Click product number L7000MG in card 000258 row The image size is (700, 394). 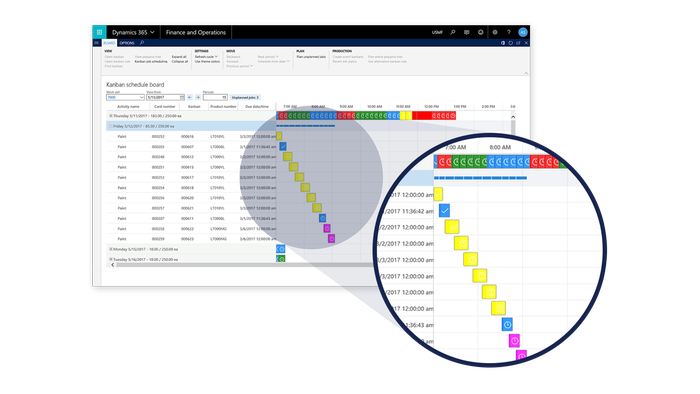[218, 228]
